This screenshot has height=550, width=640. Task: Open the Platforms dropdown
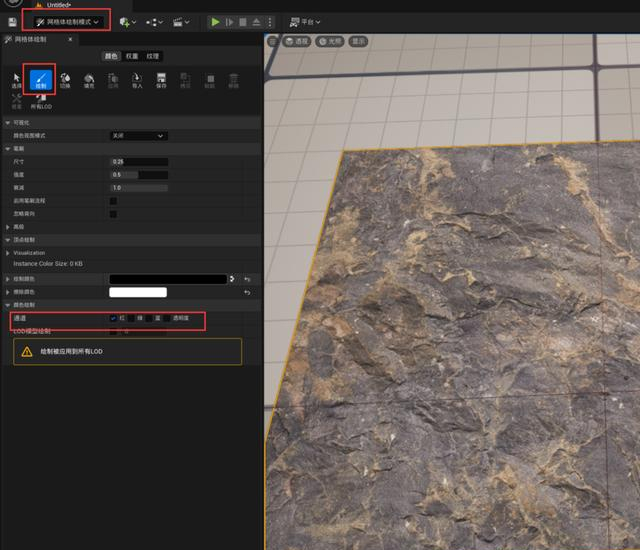(x=304, y=22)
